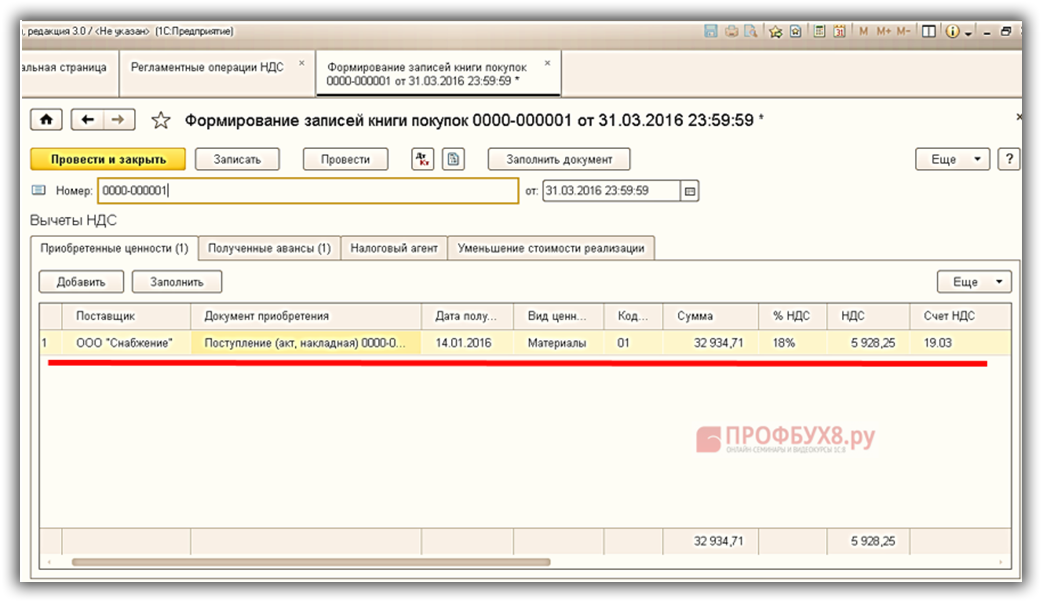Switch to Полученные авансы (1) tab
The image size is (1042, 602).
(269, 248)
